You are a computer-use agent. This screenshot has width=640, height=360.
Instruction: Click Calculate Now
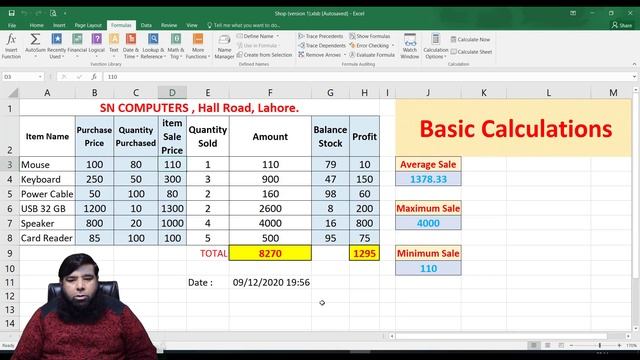click(470, 40)
